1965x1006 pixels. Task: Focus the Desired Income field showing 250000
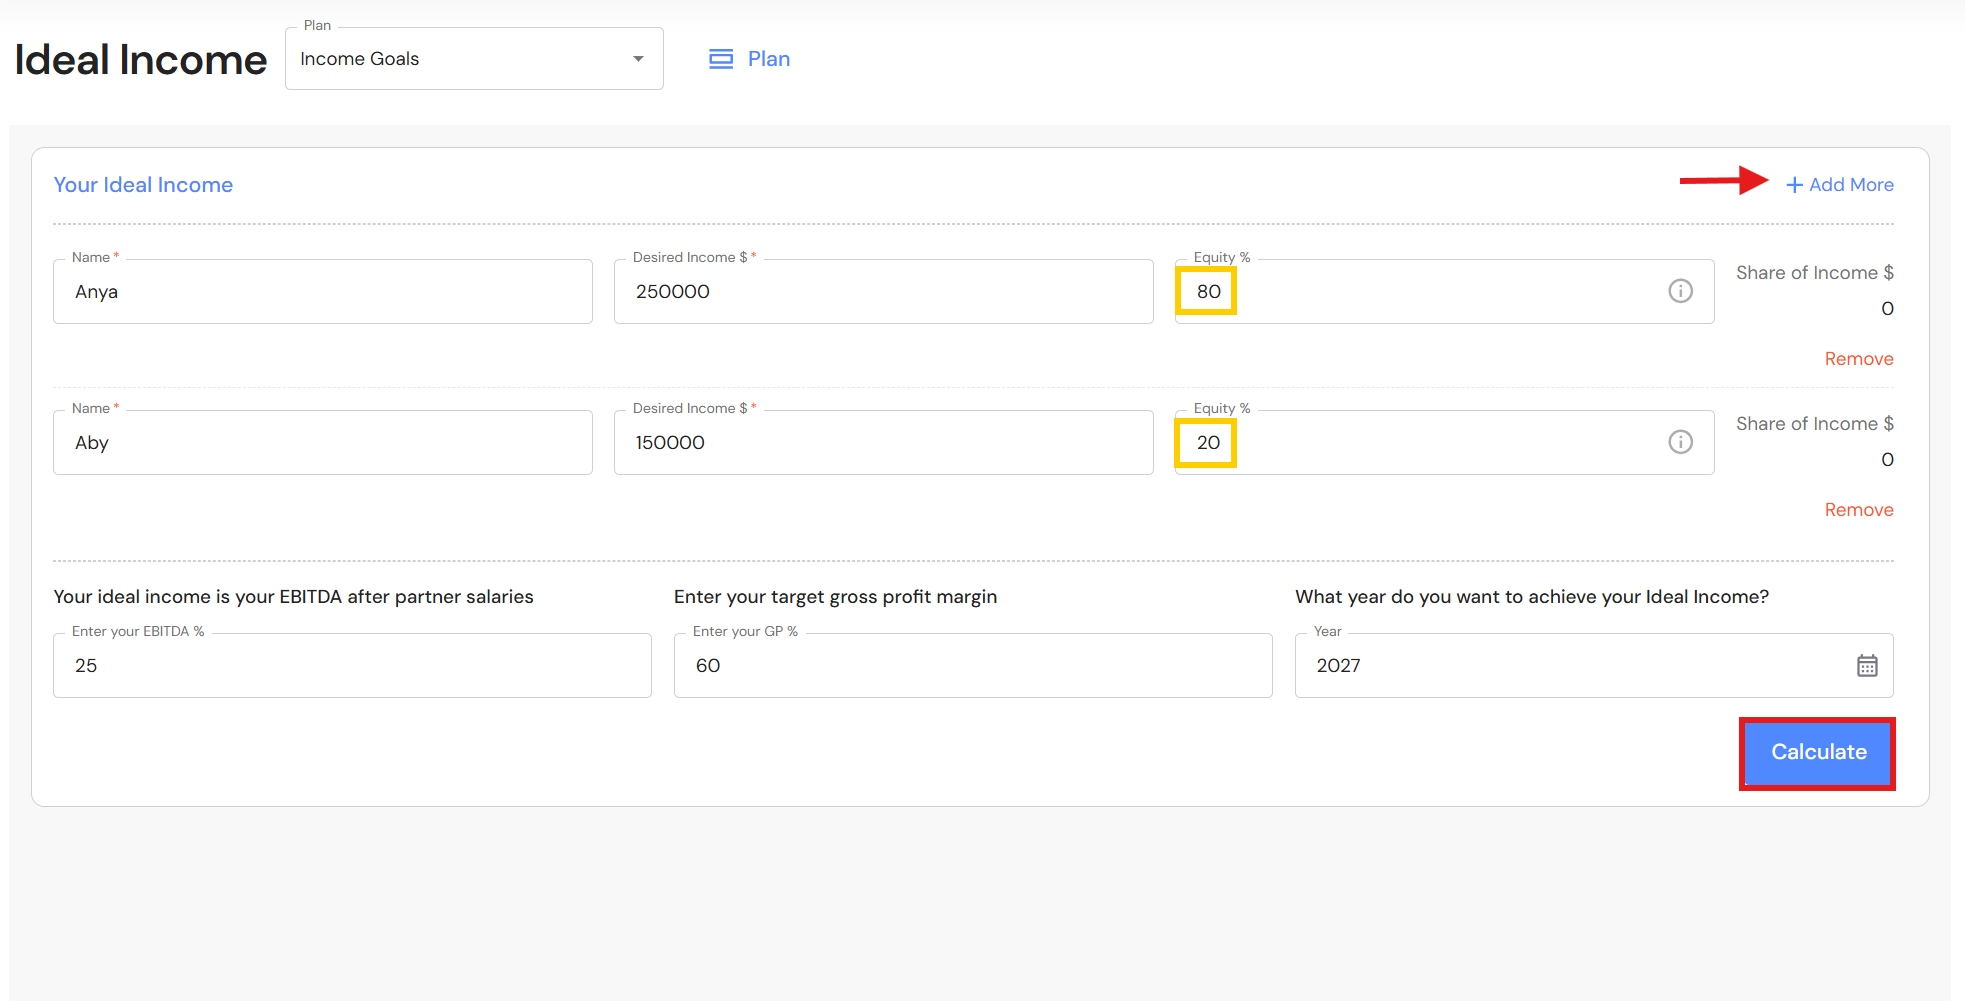click(x=882, y=292)
